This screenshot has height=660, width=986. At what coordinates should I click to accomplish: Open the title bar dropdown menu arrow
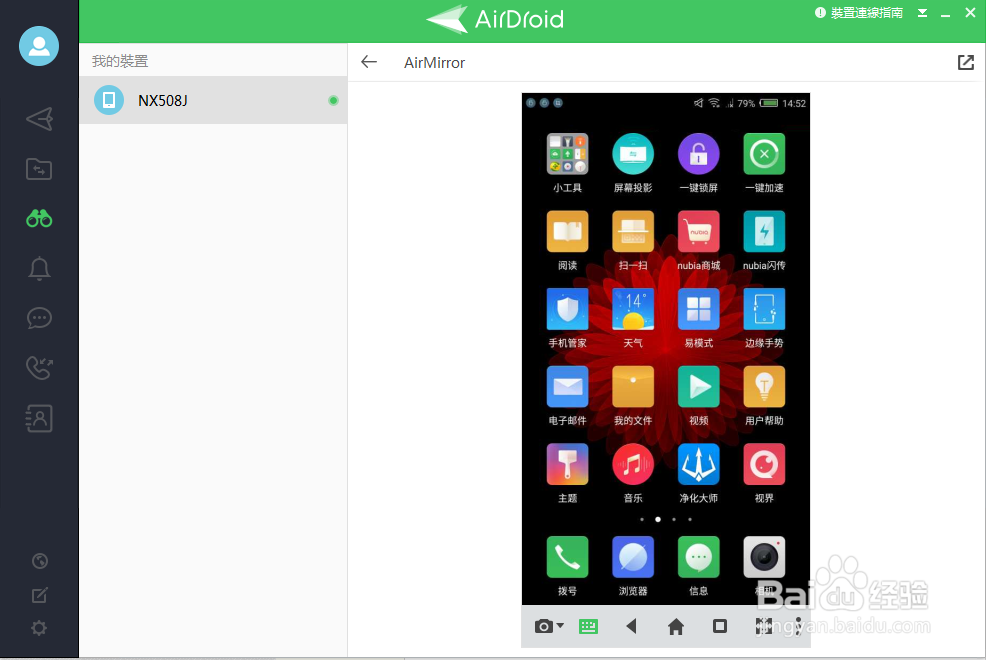coord(922,13)
